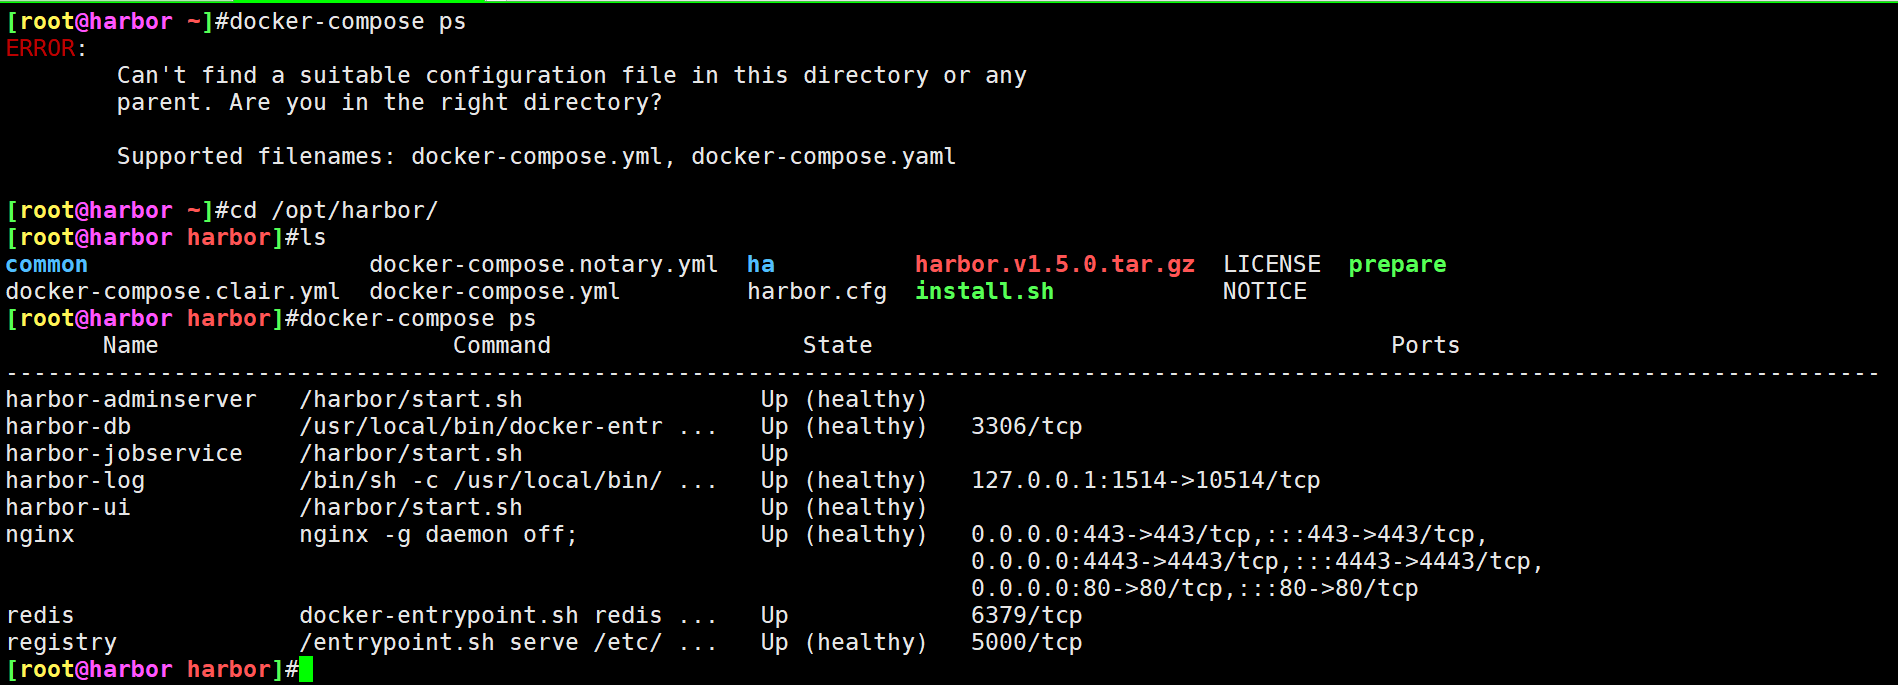
Task: Click the 'harbor-jobservice' container name
Action: [x=124, y=453]
